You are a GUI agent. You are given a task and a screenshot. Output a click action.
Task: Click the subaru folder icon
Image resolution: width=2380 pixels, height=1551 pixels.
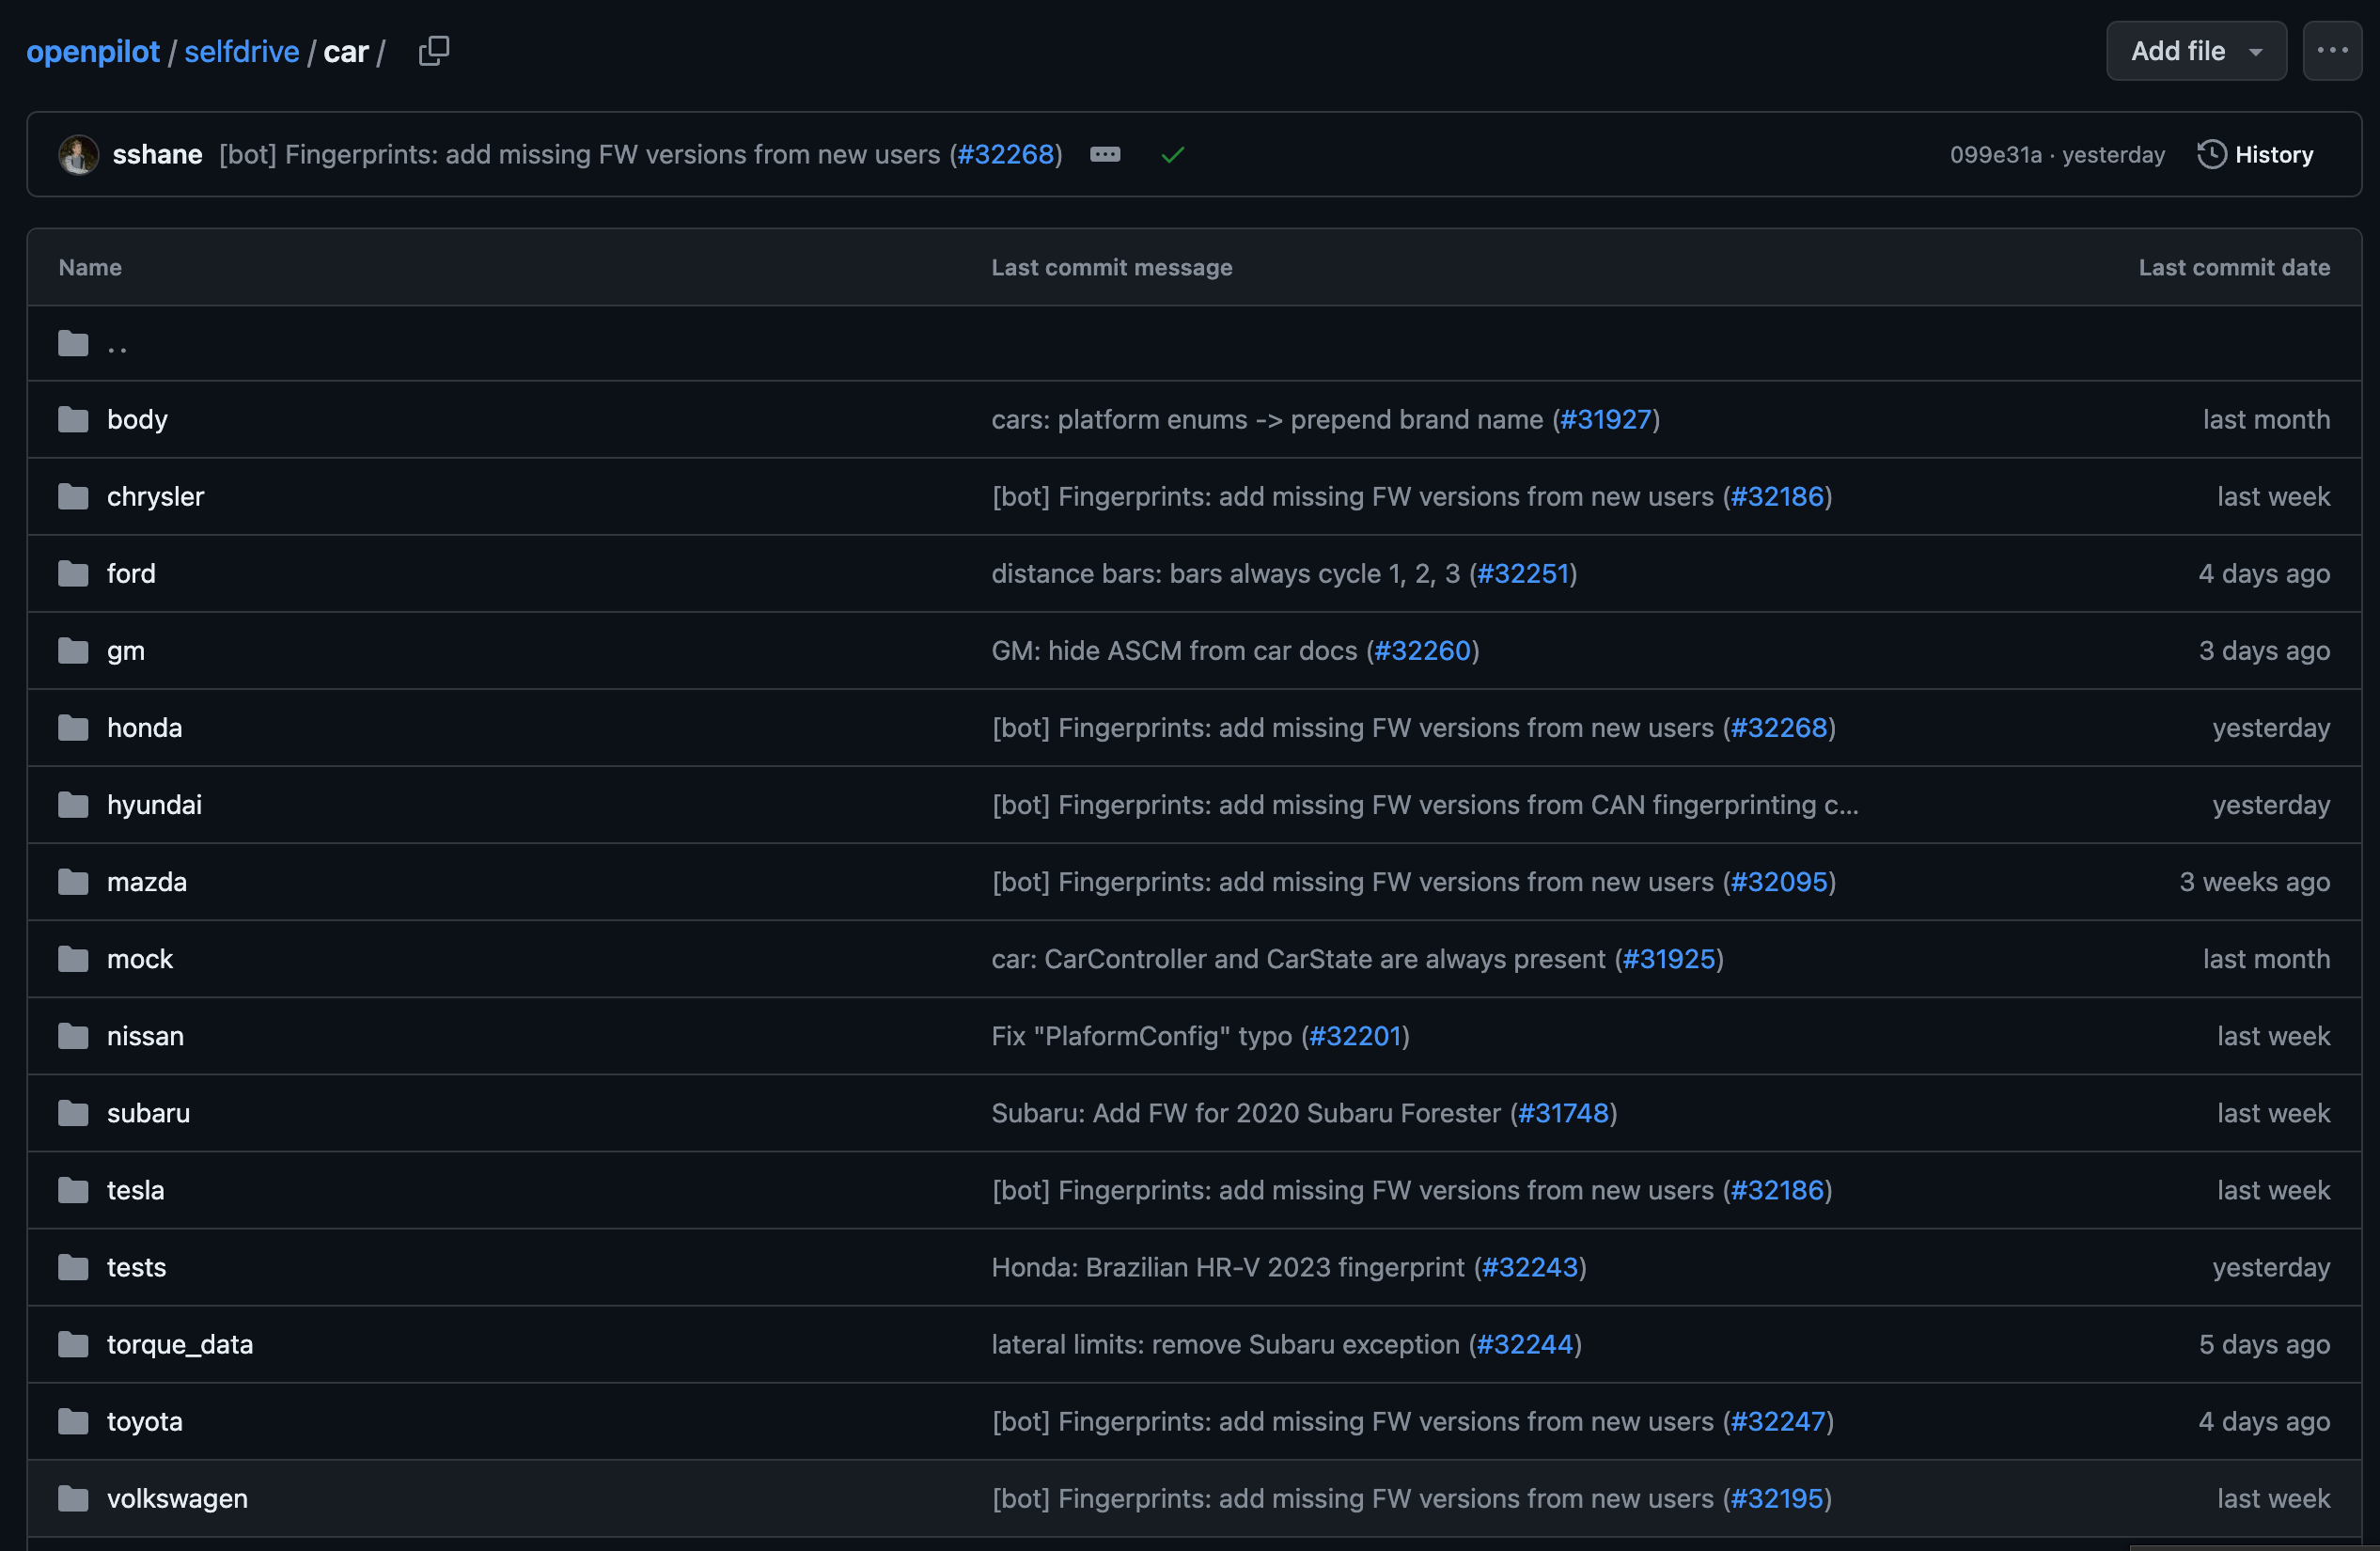[73, 1112]
